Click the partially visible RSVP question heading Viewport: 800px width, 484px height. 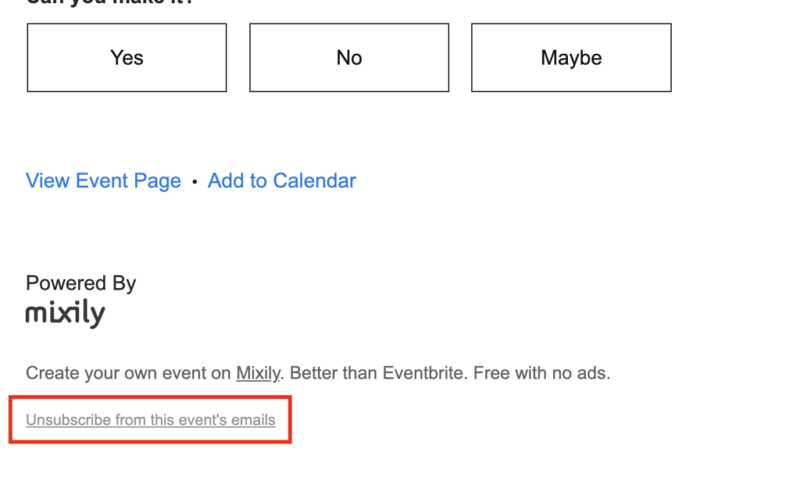tap(110, 3)
